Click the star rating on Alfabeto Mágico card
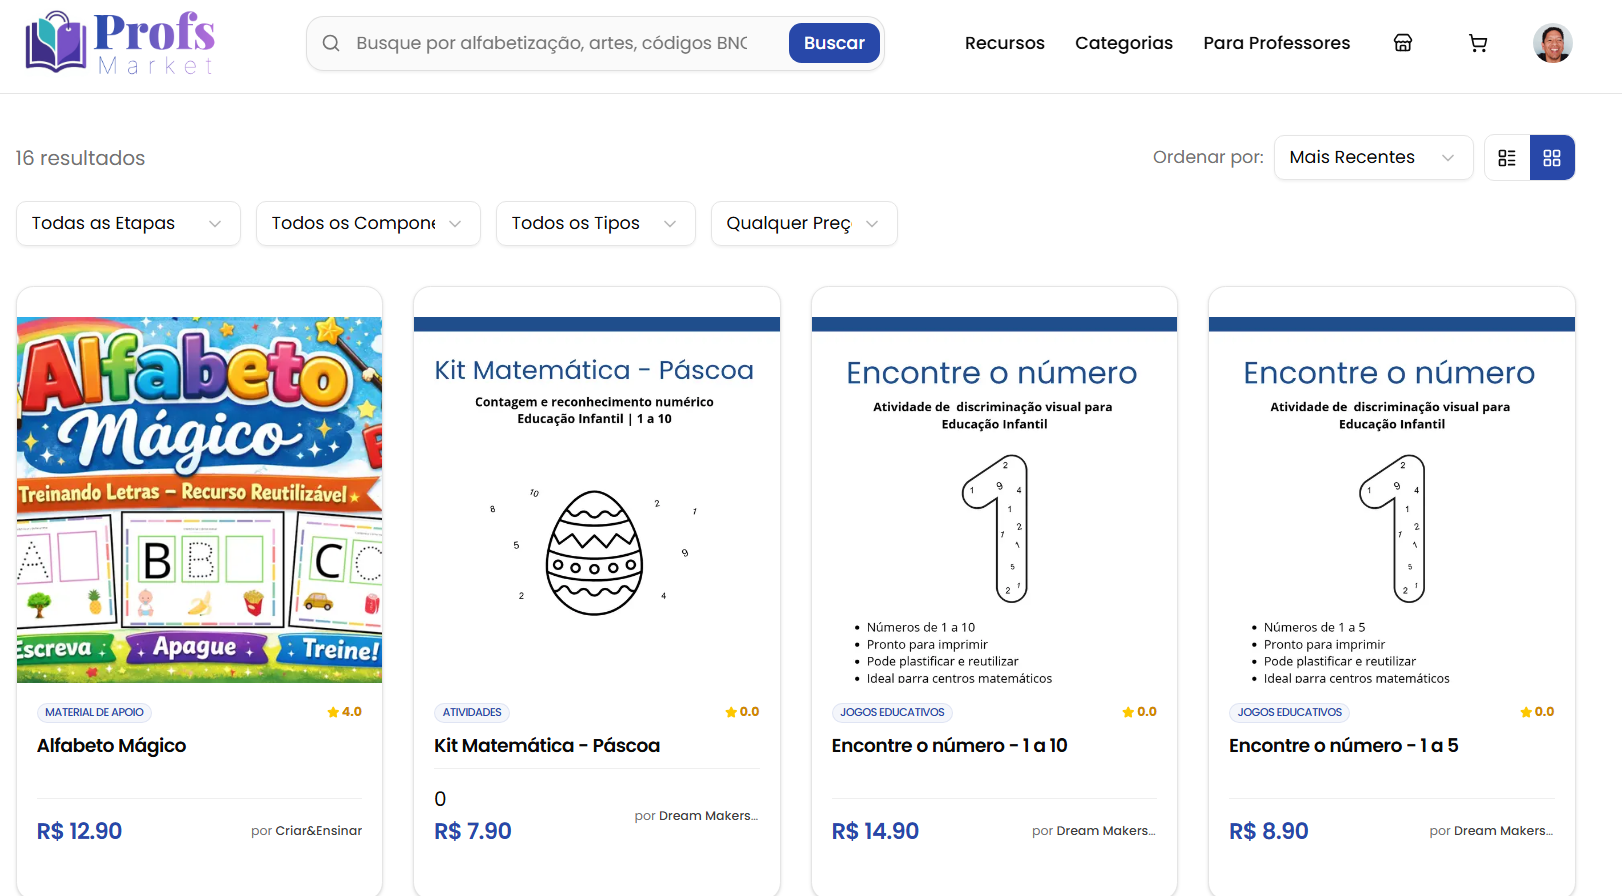 coord(345,712)
